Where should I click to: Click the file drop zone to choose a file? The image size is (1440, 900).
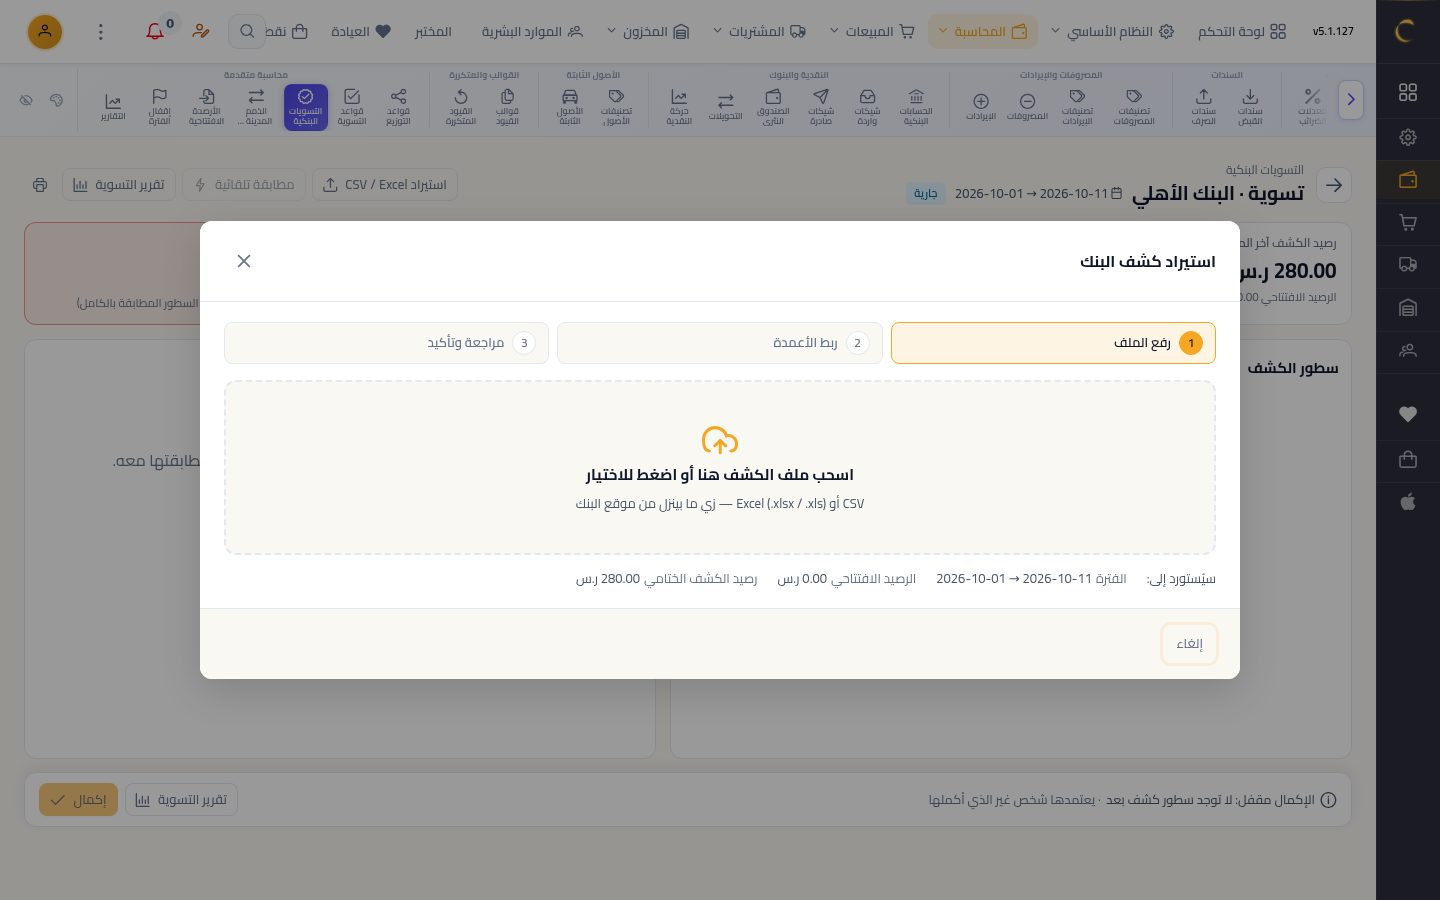coord(720,467)
